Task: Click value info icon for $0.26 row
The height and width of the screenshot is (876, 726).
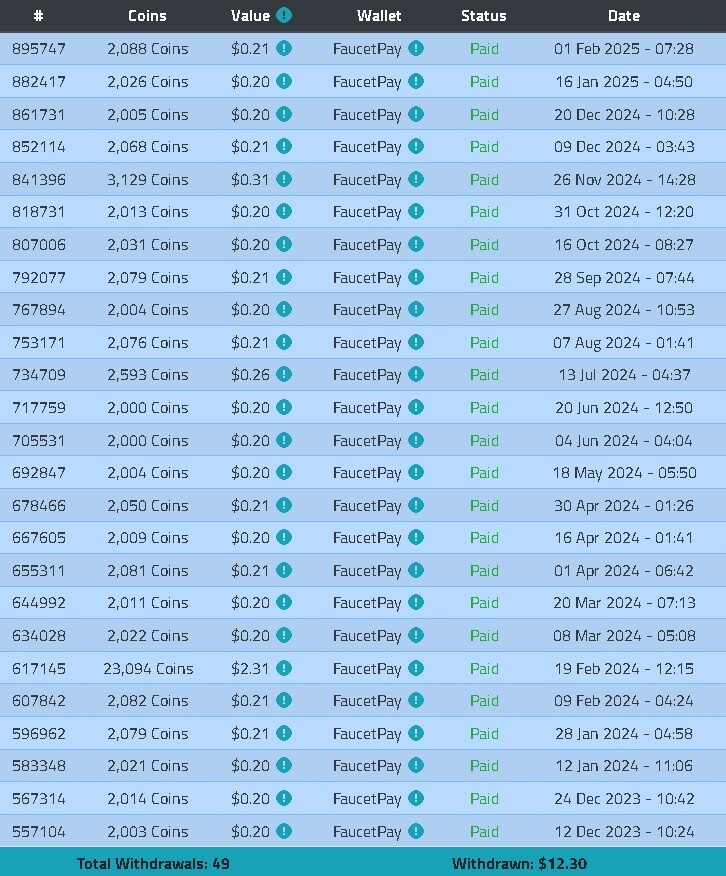Action: coord(284,374)
